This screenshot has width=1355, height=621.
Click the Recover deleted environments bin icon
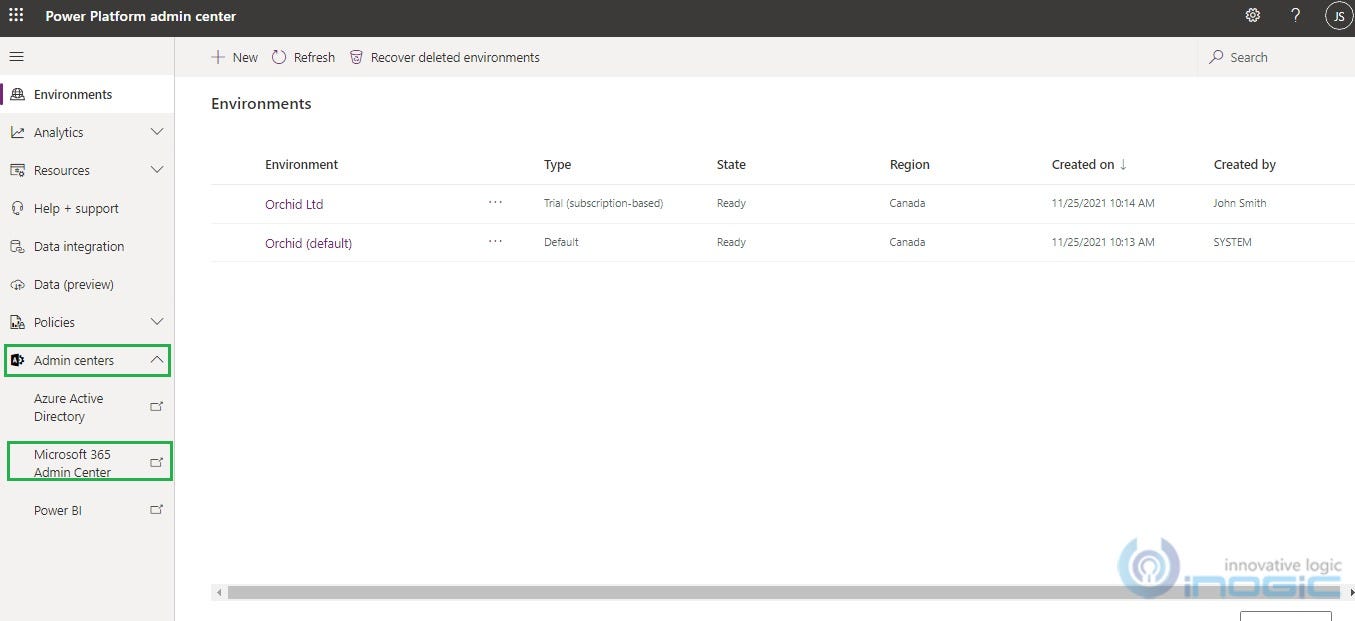(356, 57)
